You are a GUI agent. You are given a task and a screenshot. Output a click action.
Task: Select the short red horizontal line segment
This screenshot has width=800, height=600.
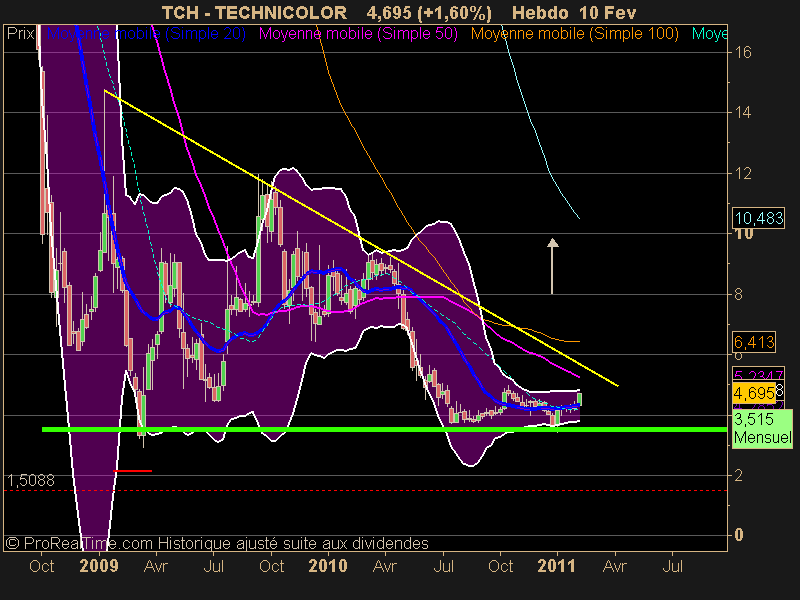132,471
